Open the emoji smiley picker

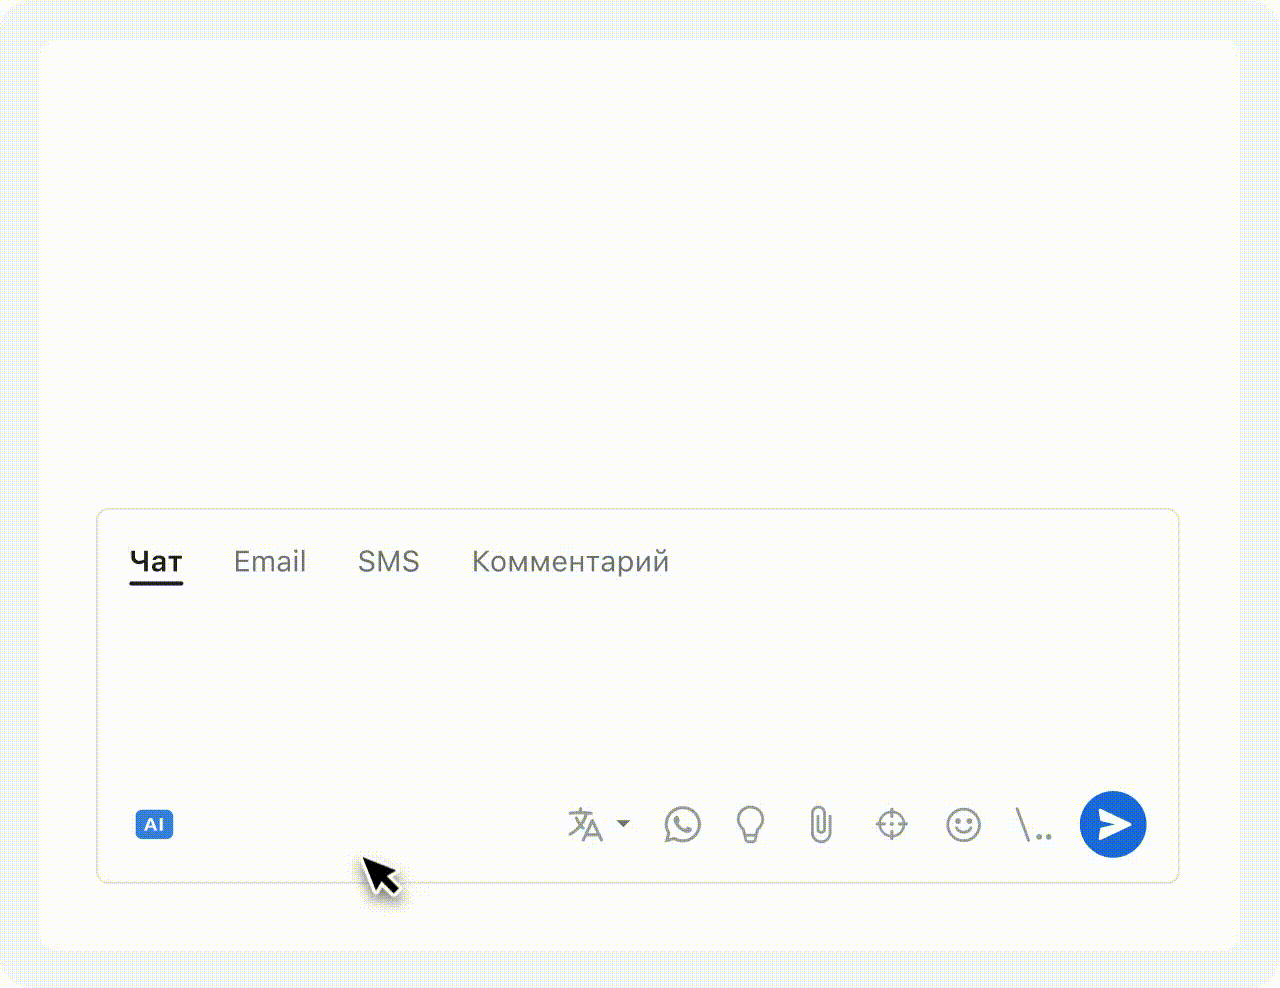[x=963, y=825]
